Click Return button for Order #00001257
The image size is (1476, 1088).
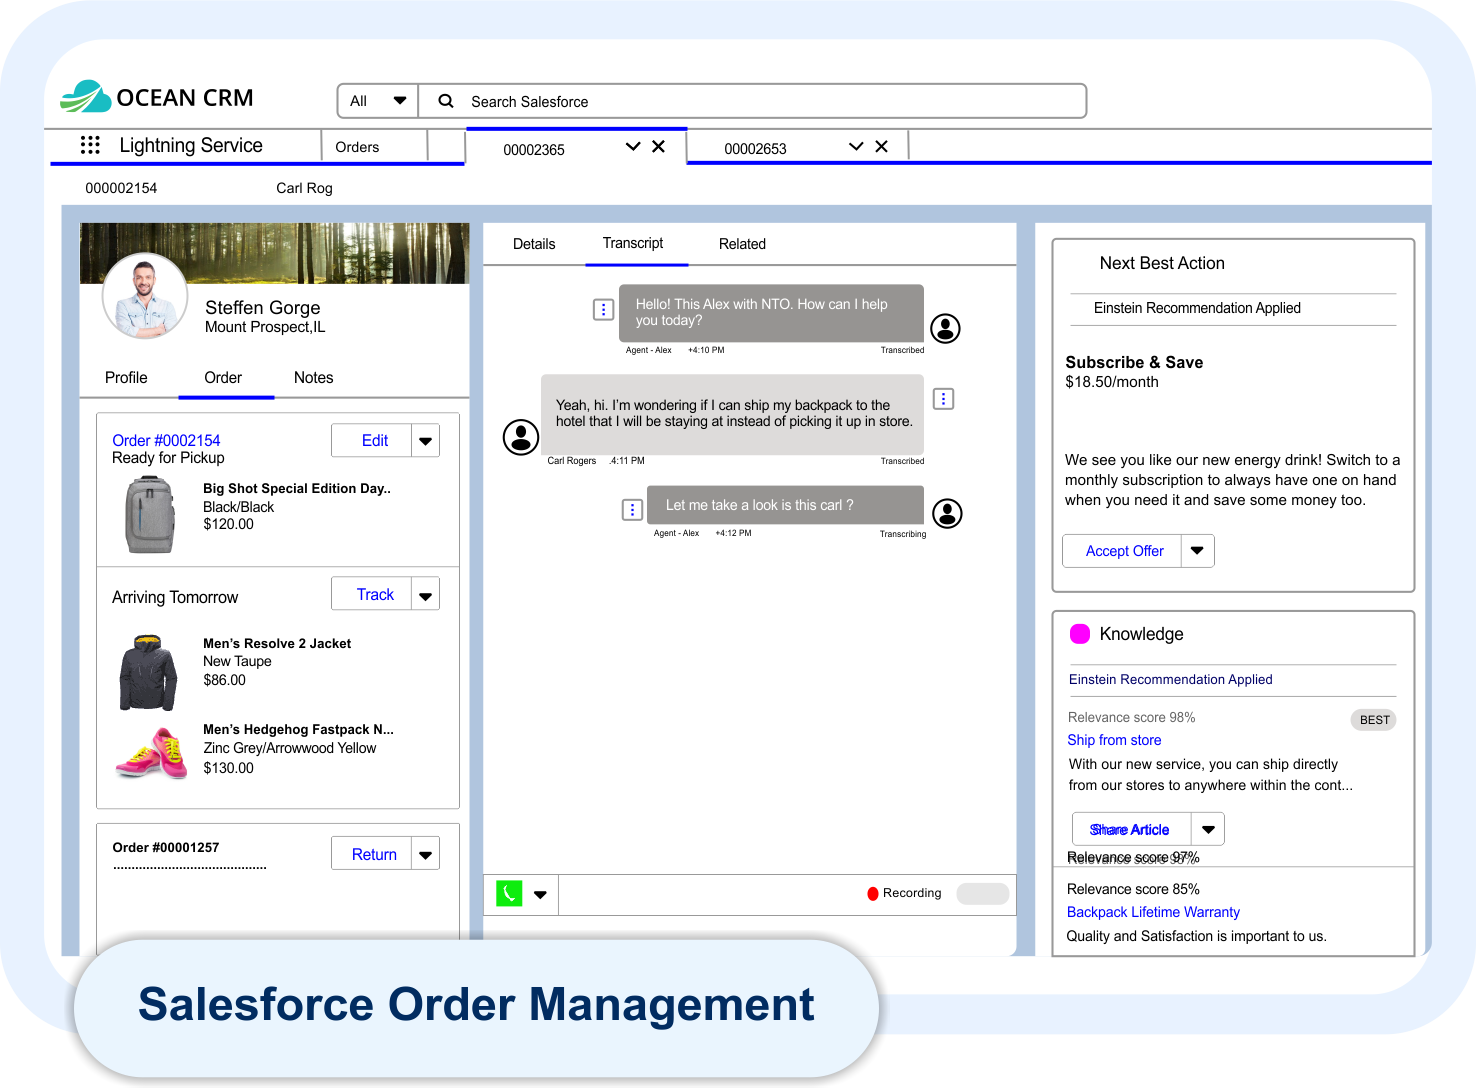pyautogui.click(x=374, y=854)
